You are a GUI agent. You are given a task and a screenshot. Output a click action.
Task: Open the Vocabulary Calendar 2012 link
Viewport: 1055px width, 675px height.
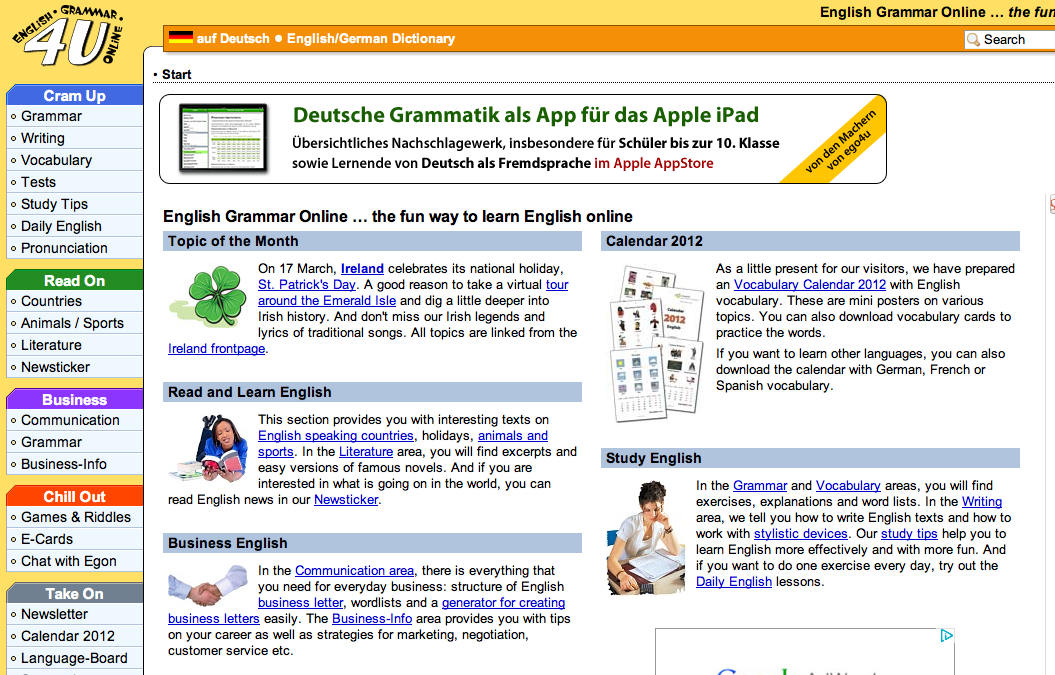point(810,285)
